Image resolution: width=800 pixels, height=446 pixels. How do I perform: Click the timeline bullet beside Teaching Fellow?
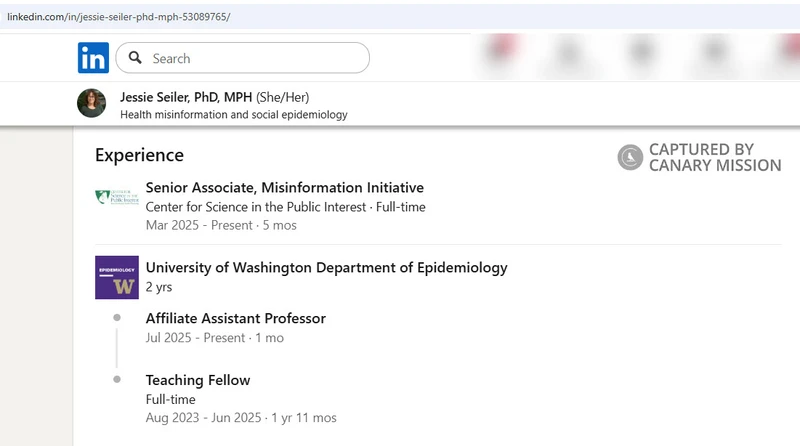coord(117,379)
